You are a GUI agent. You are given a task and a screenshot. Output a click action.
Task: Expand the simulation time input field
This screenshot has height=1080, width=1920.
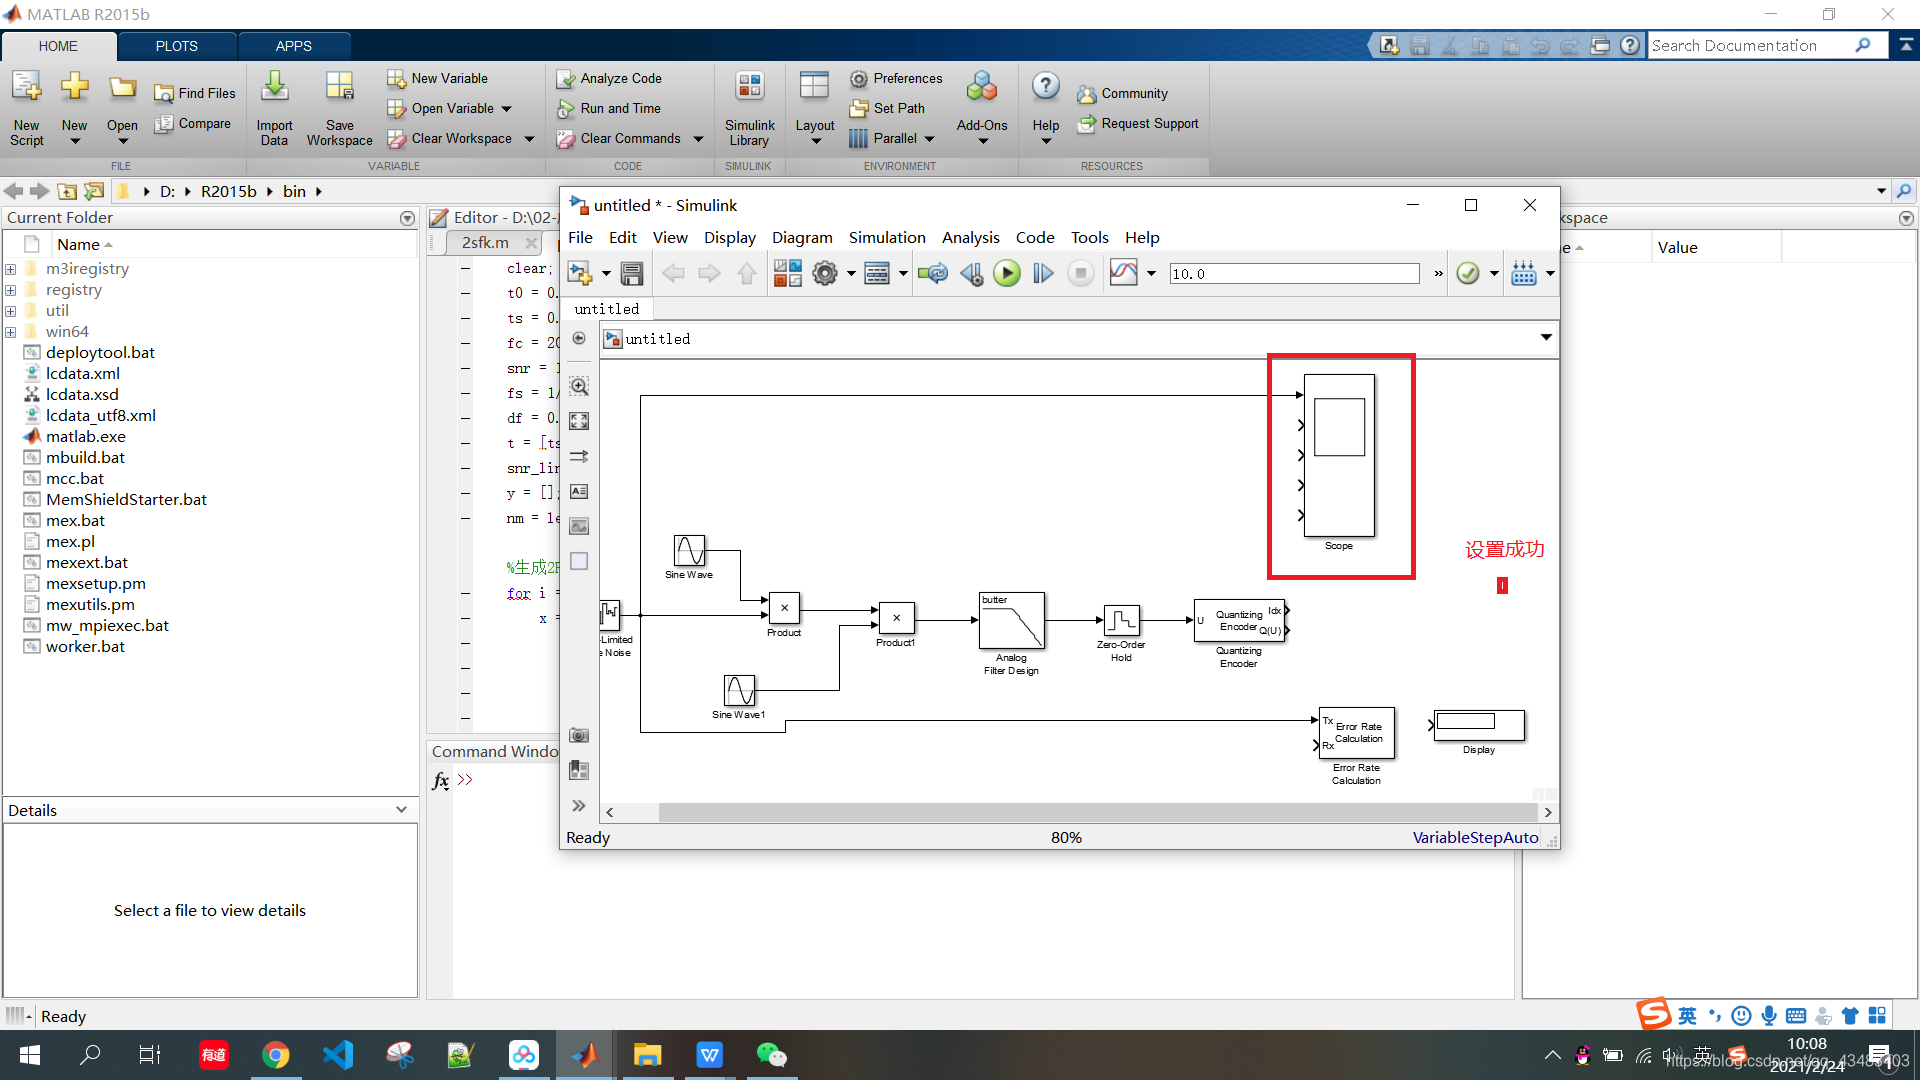1437,273
